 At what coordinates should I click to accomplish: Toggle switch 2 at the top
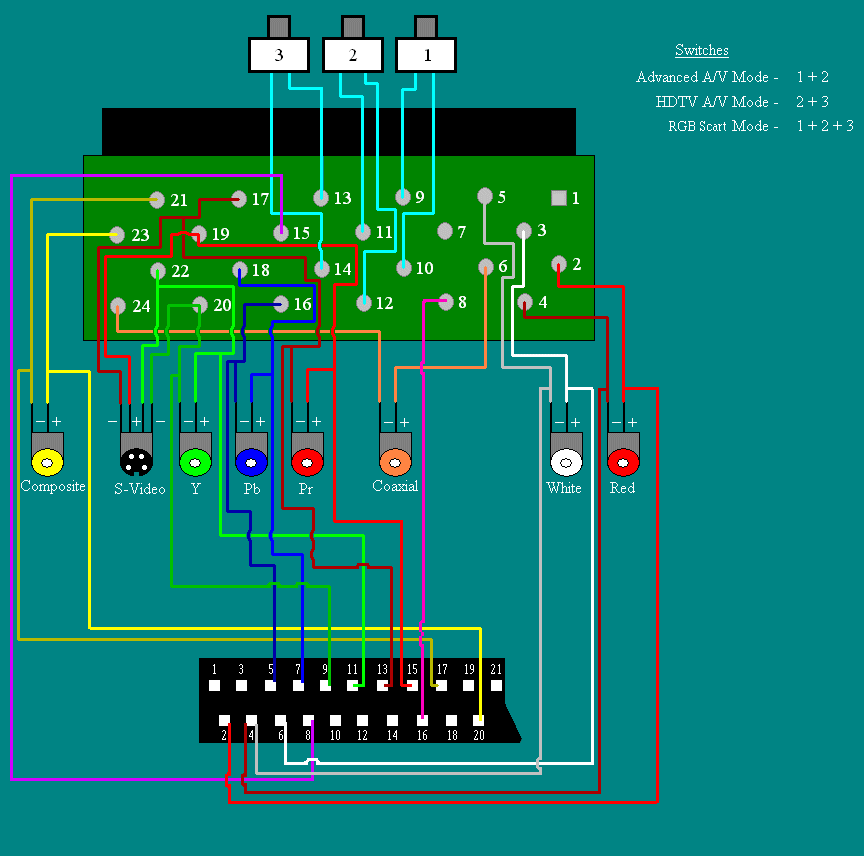352,55
